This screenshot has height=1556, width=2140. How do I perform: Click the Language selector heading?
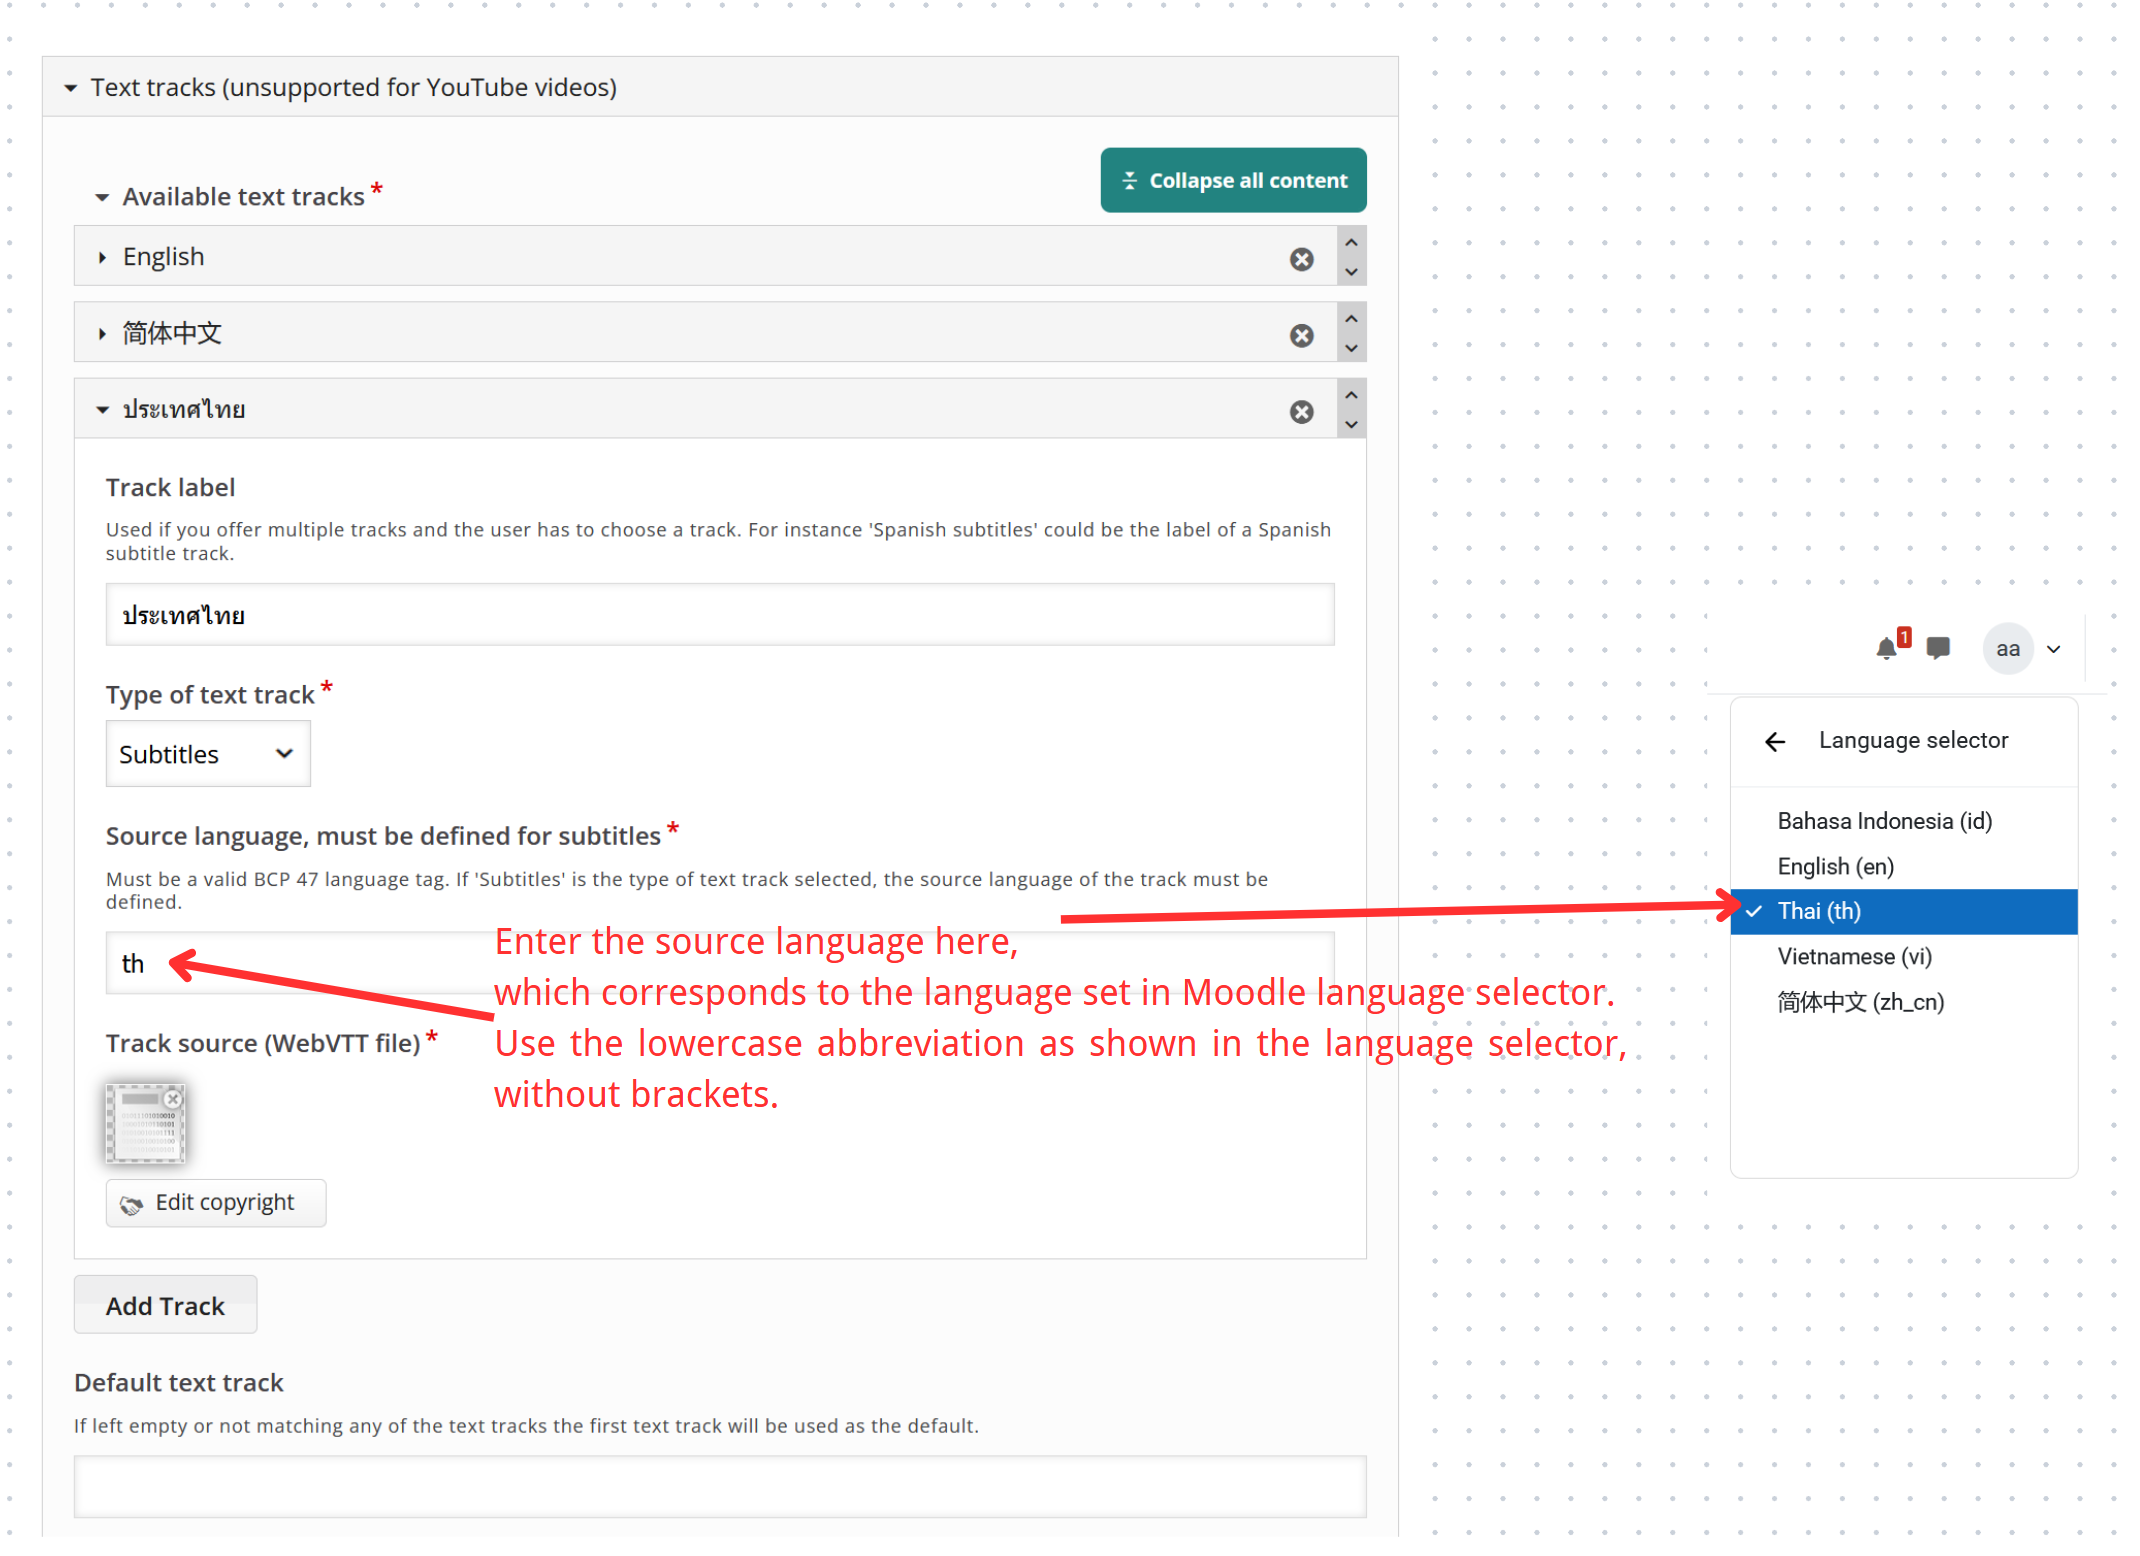(1913, 741)
